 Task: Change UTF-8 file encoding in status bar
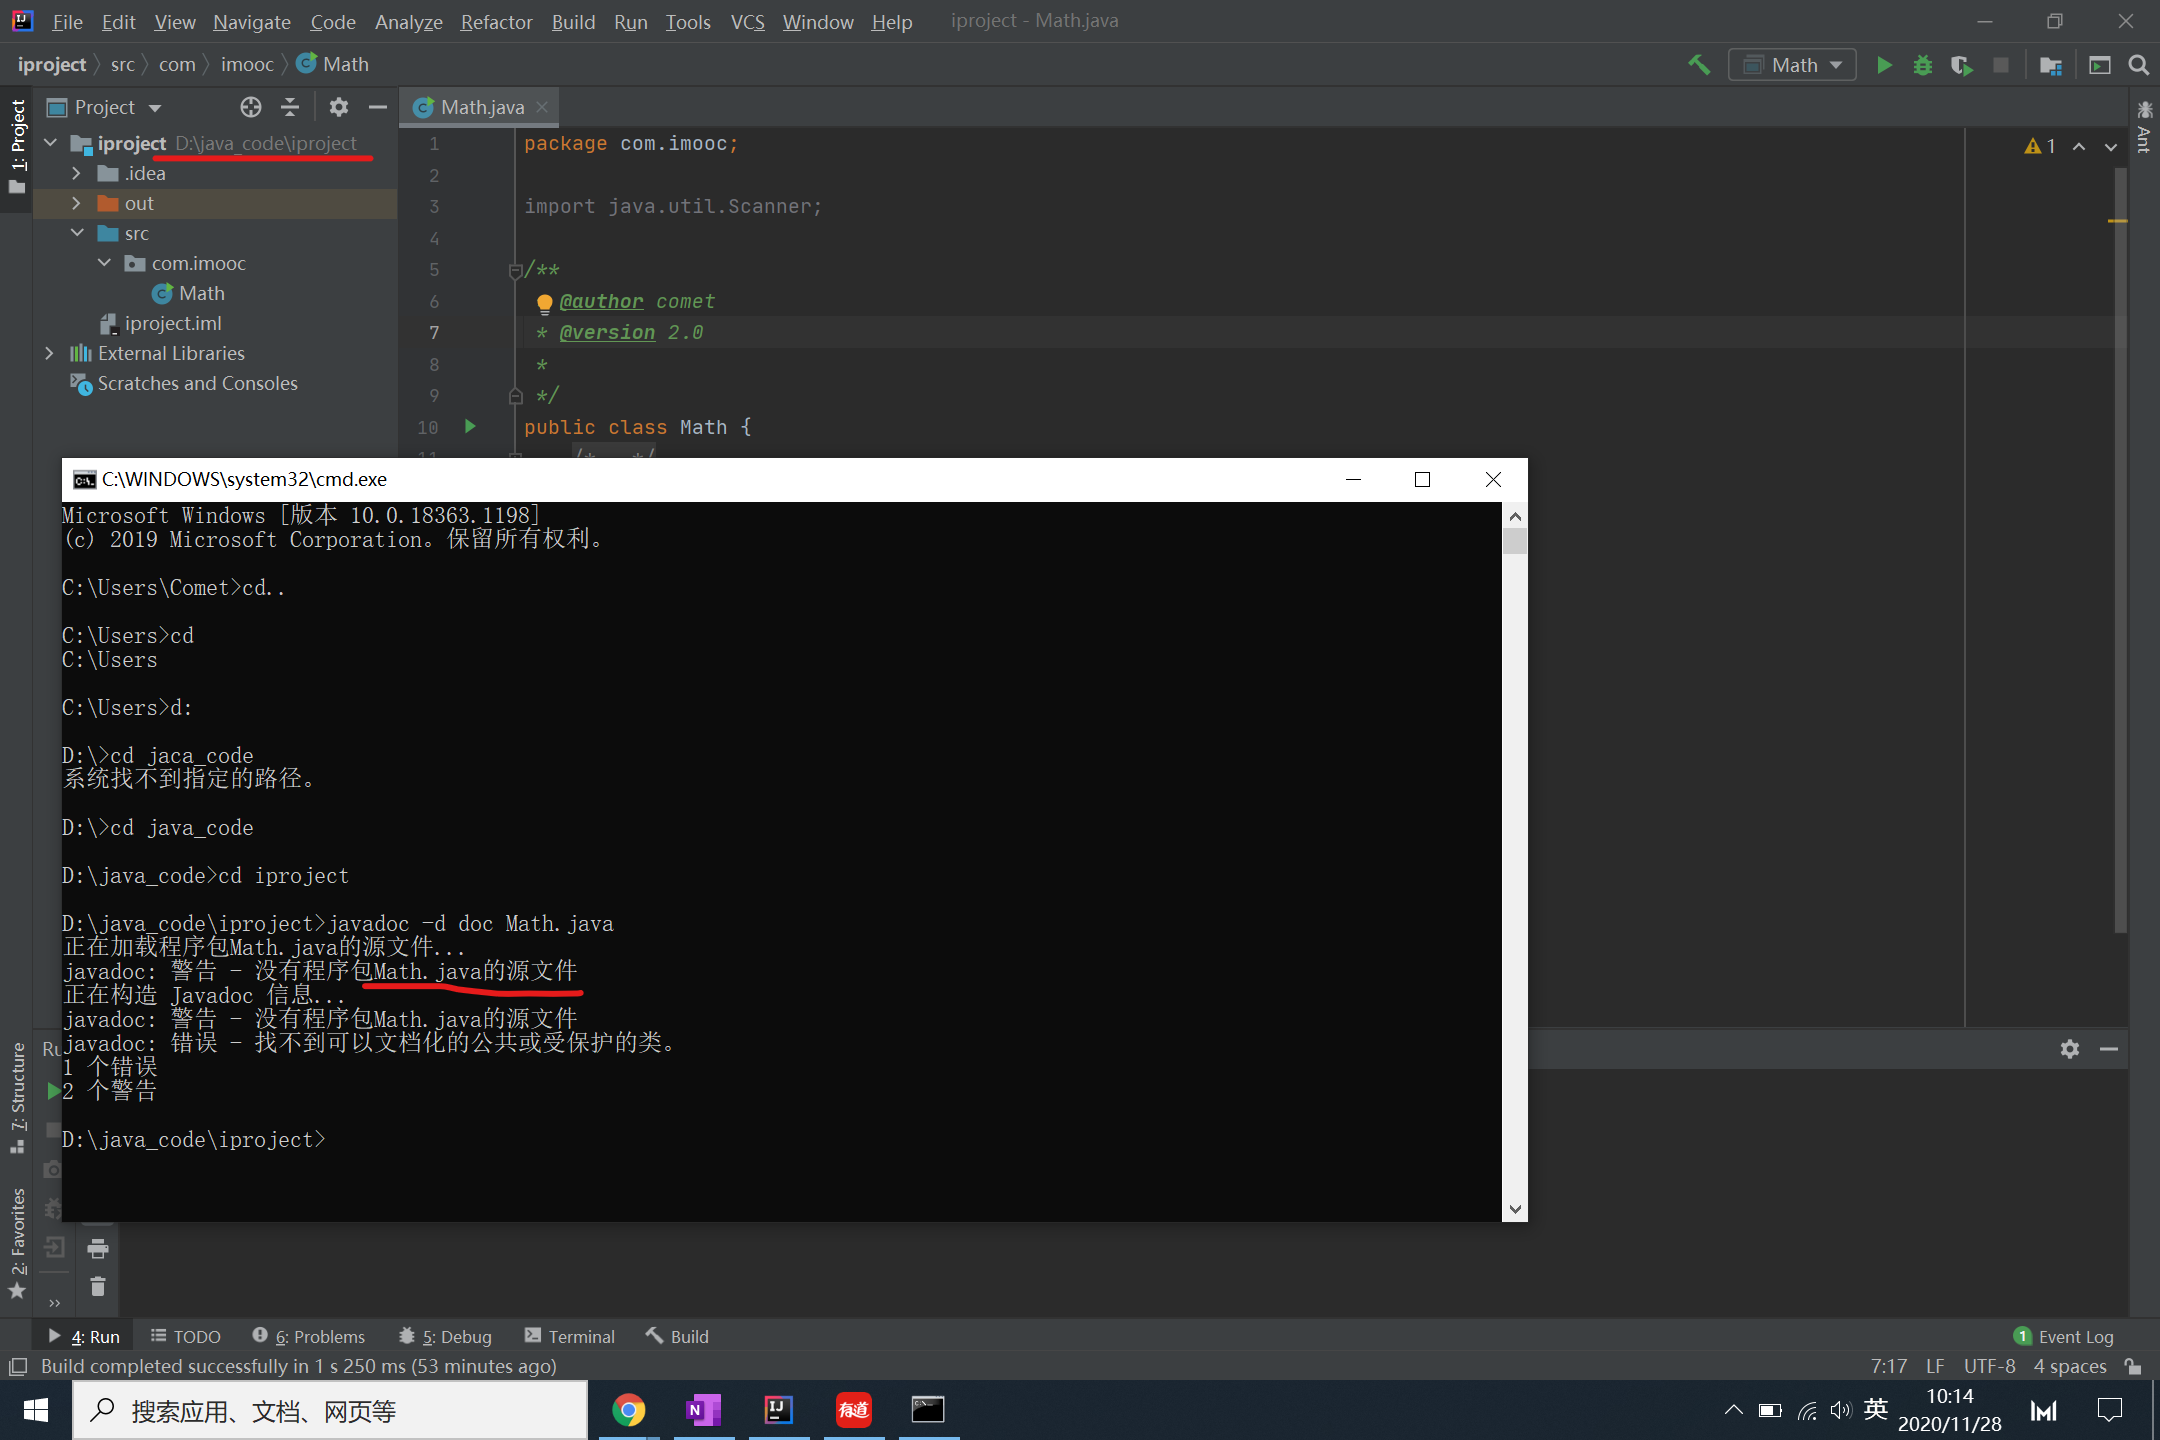1989,1367
